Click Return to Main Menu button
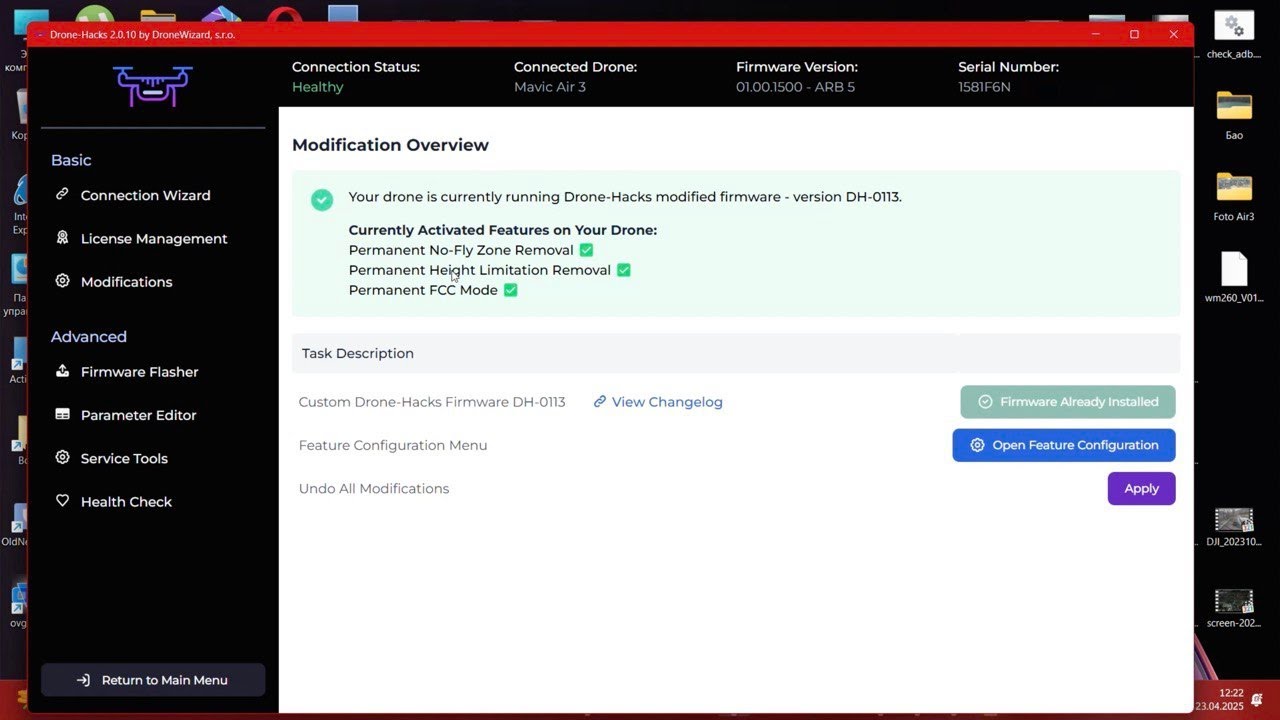 tap(153, 680)
